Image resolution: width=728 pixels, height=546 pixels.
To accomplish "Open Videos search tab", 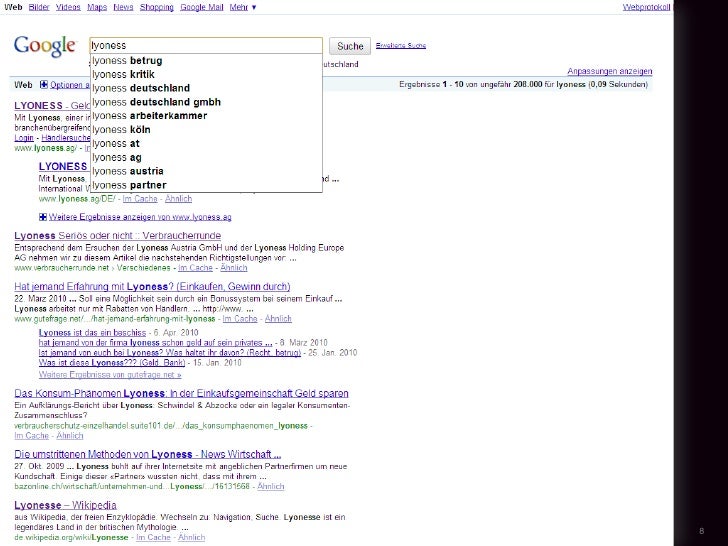I will coord(68,7).
